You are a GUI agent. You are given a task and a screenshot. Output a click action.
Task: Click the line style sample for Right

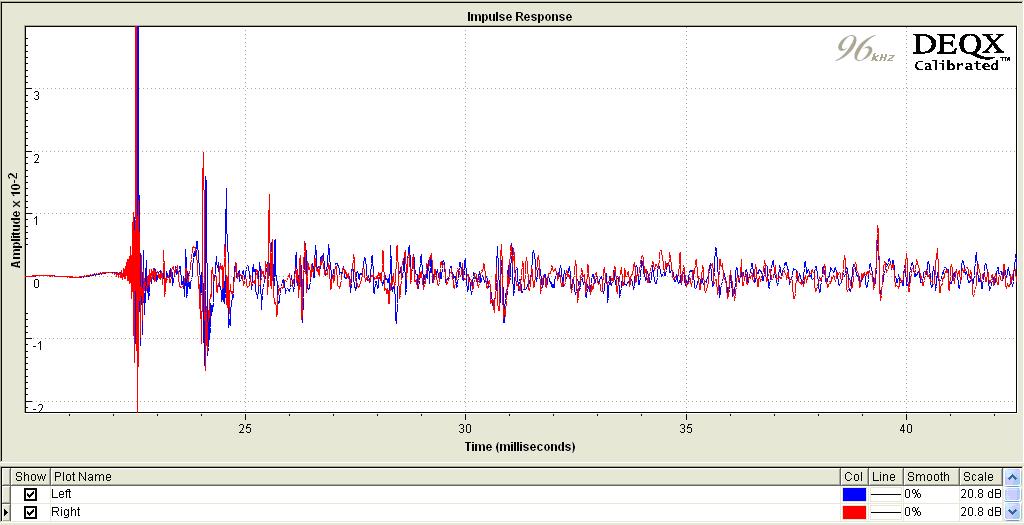(x=885, y=512)
